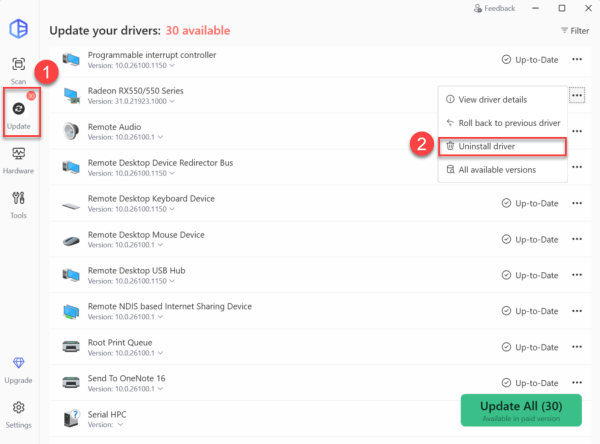This screenshot has width=600, height=444.
Task: Open more options for Remote Desktop Mouse Device
Action: click(x=577, y=239)
